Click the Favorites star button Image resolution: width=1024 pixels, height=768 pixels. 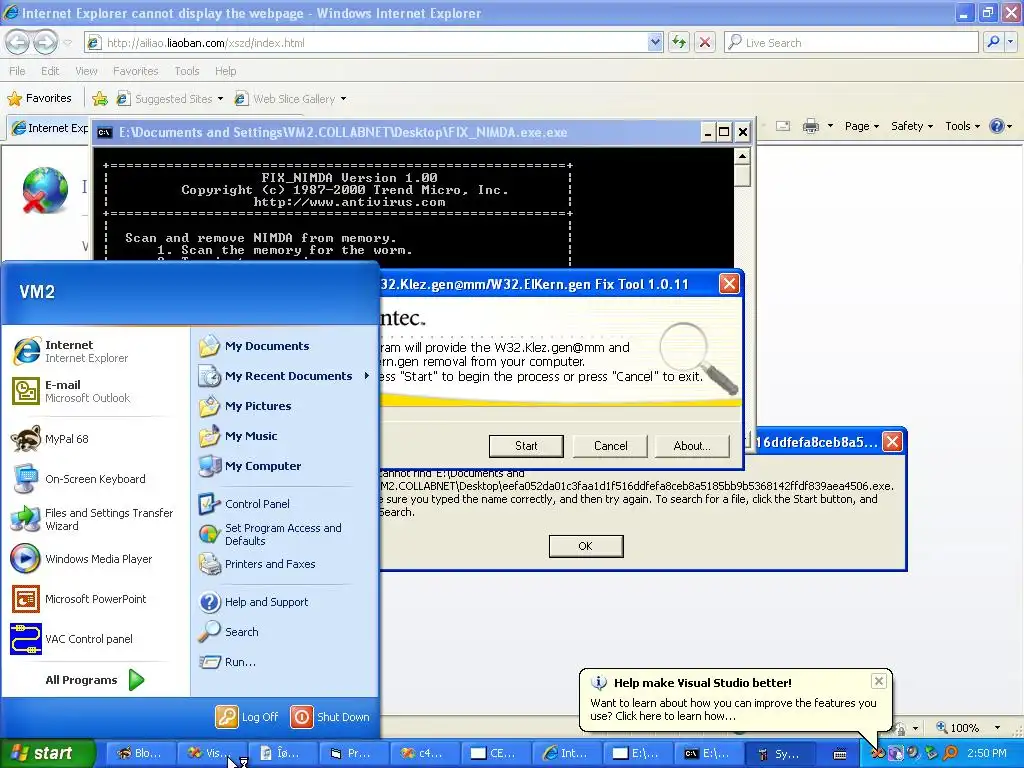click(39, 99)
